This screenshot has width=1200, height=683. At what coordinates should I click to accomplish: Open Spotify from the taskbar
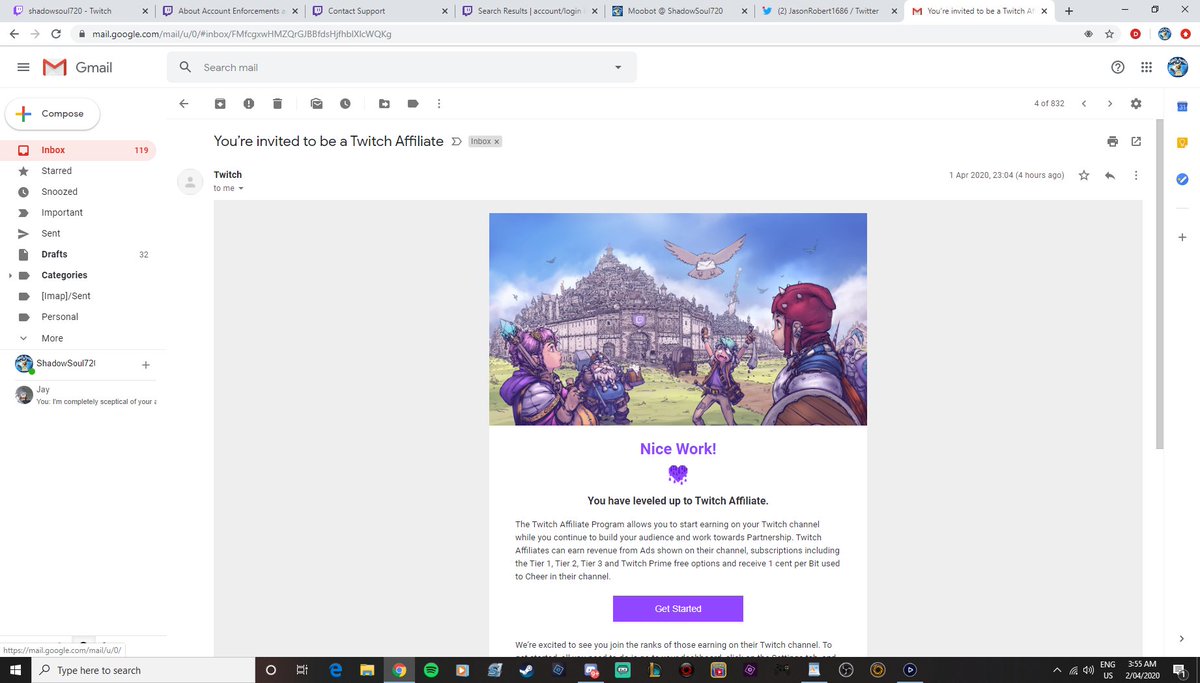click(x=430, y=670)
